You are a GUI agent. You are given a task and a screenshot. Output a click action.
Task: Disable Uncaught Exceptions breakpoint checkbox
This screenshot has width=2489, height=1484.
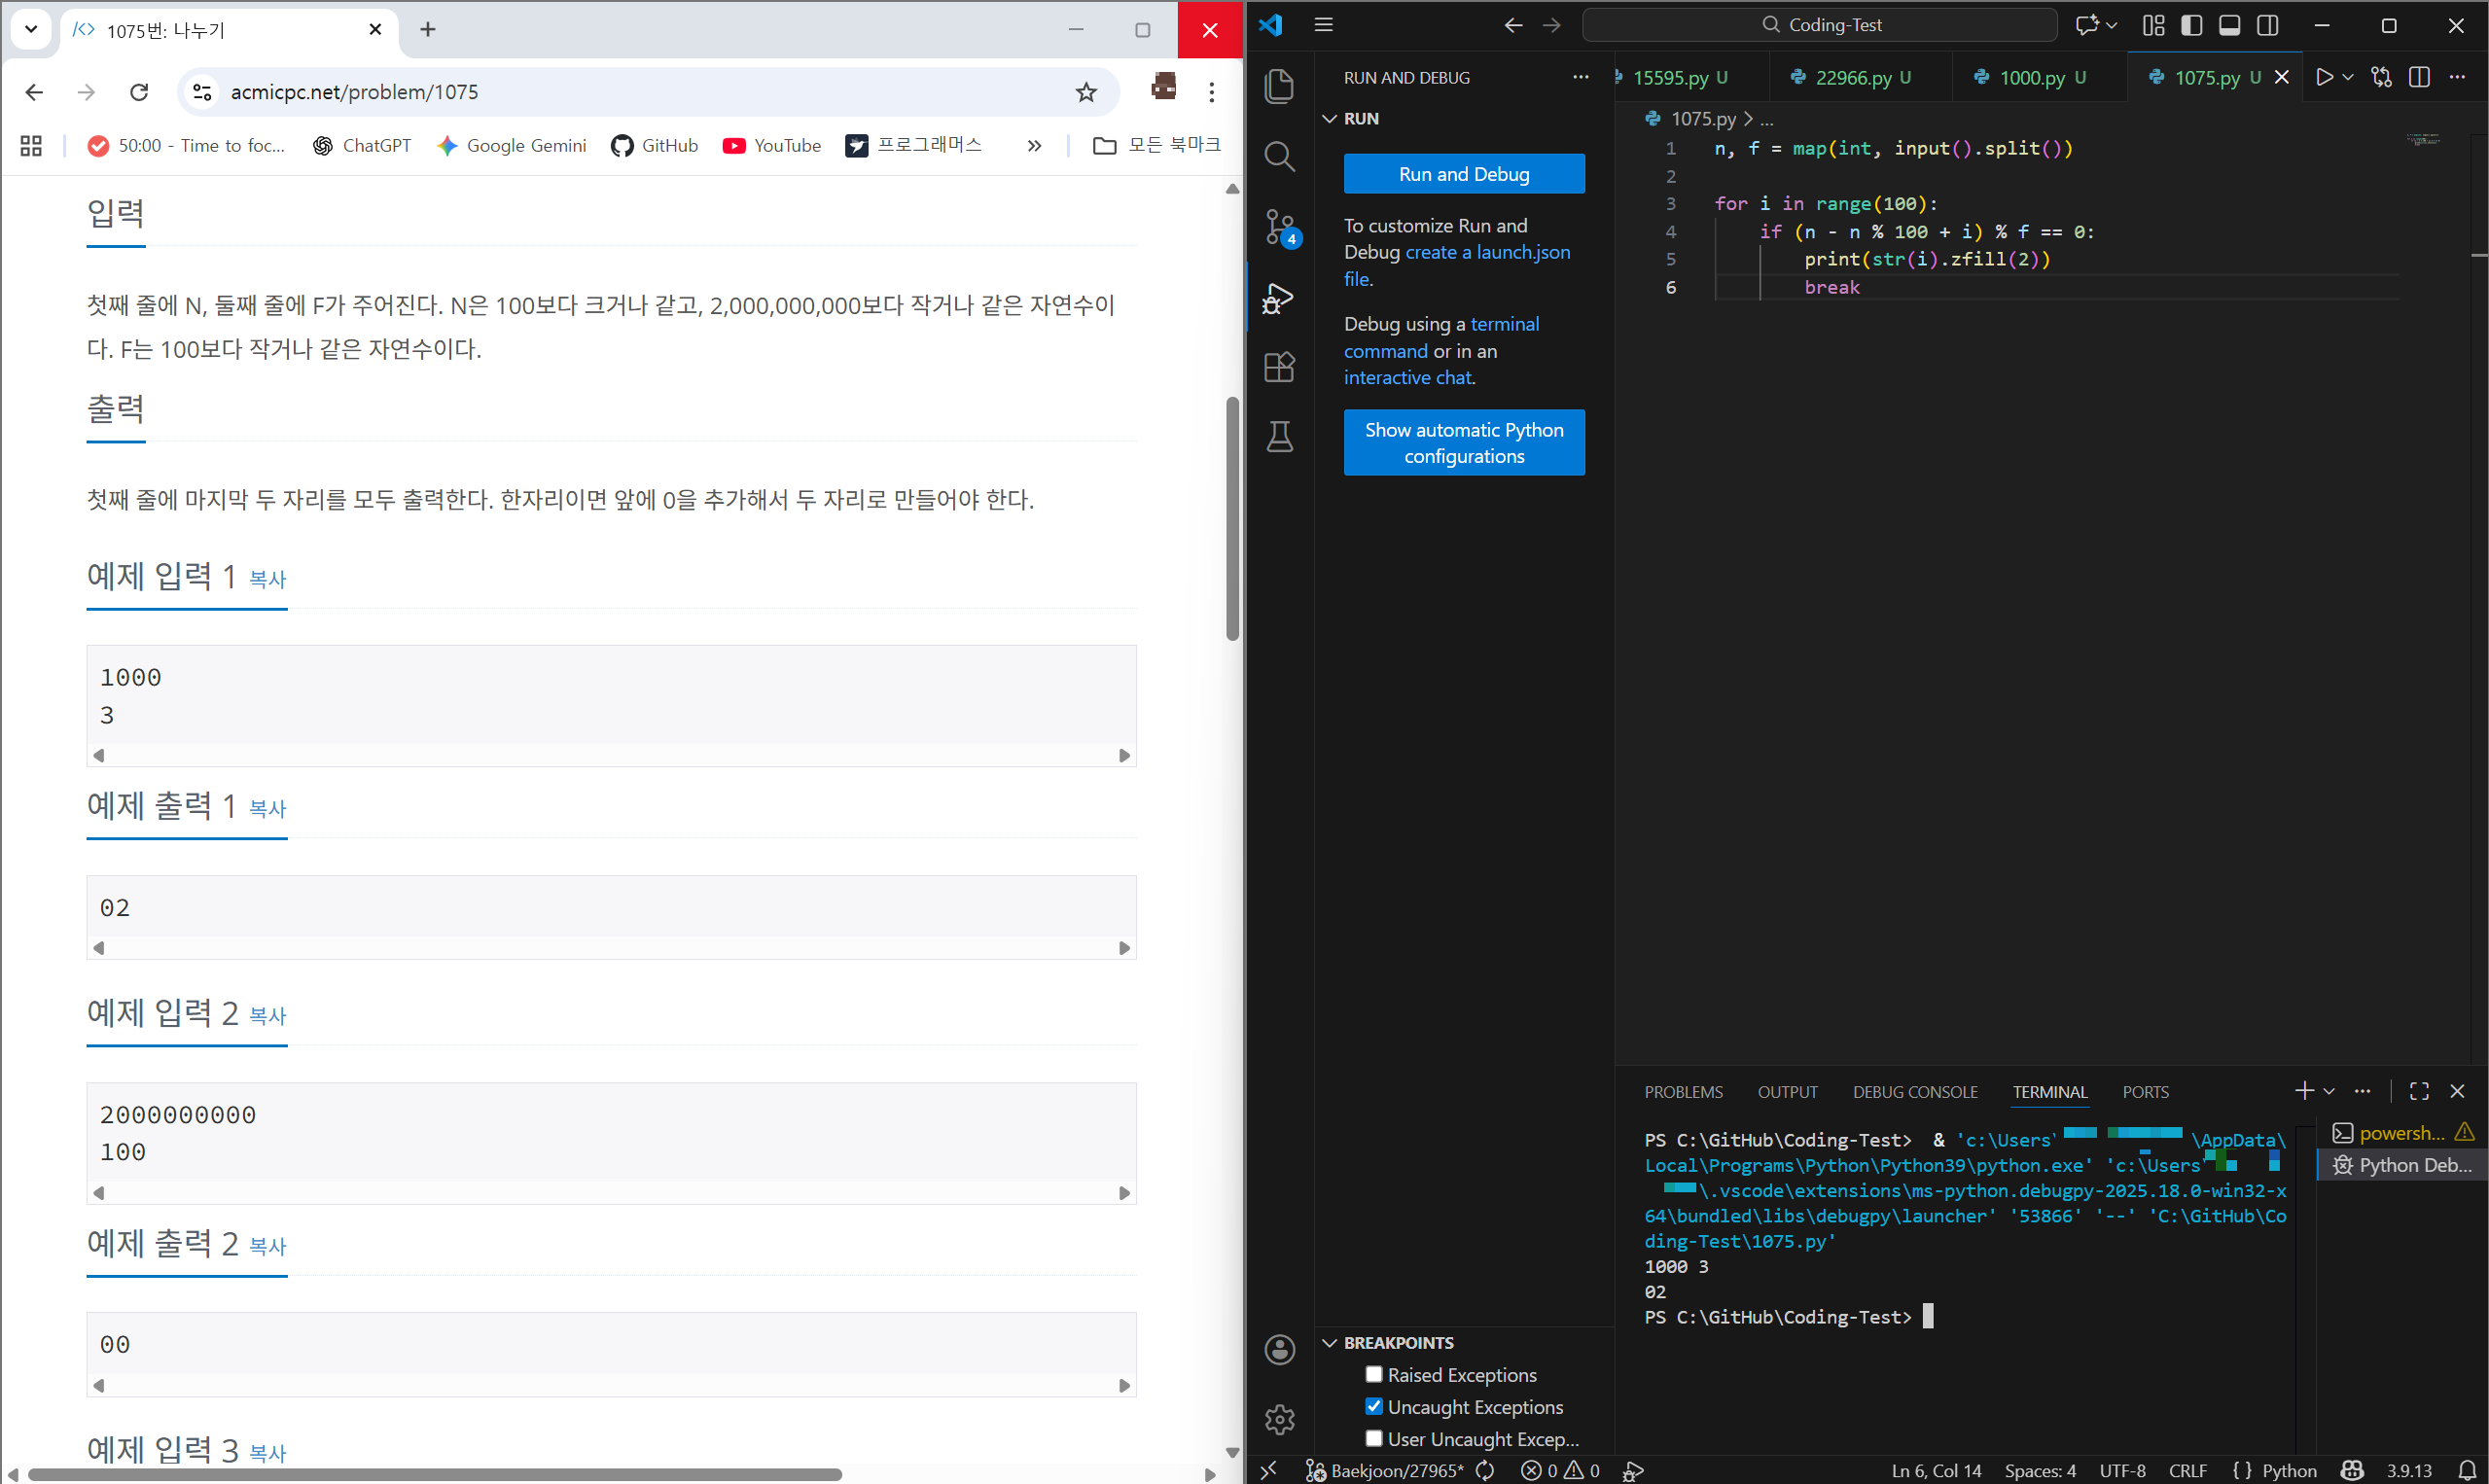pos(1374,1406)
